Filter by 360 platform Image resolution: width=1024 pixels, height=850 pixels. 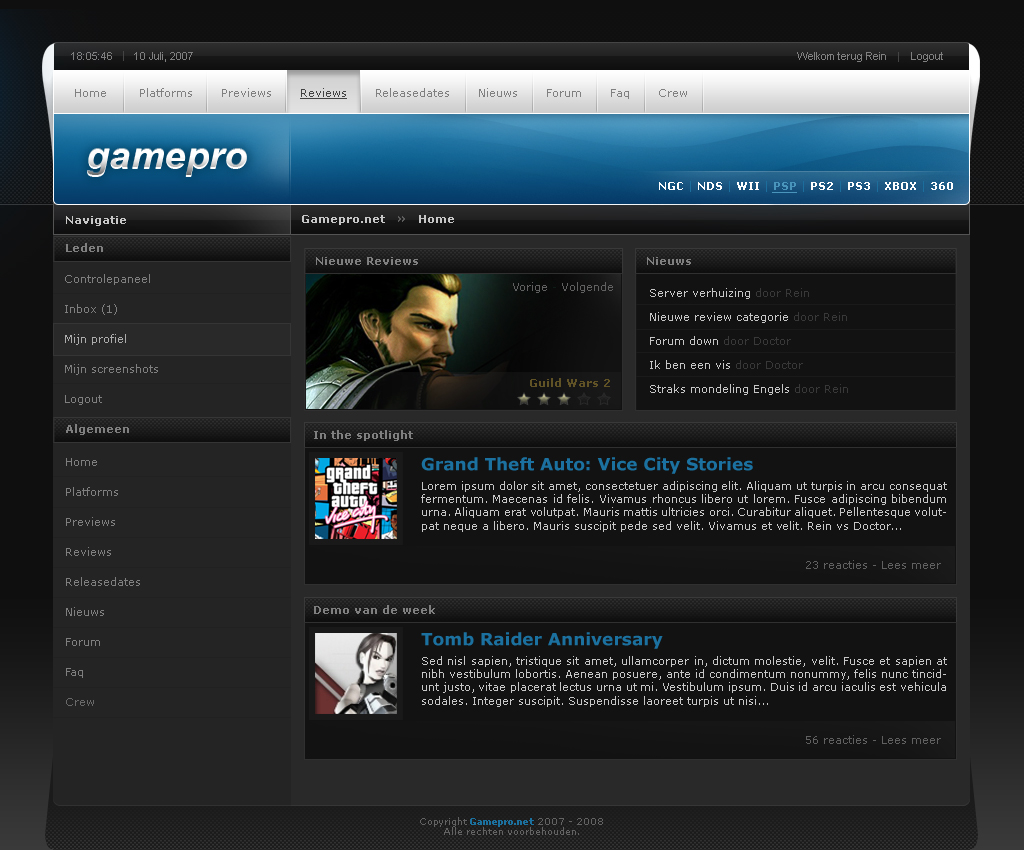(x=942, y=186)
